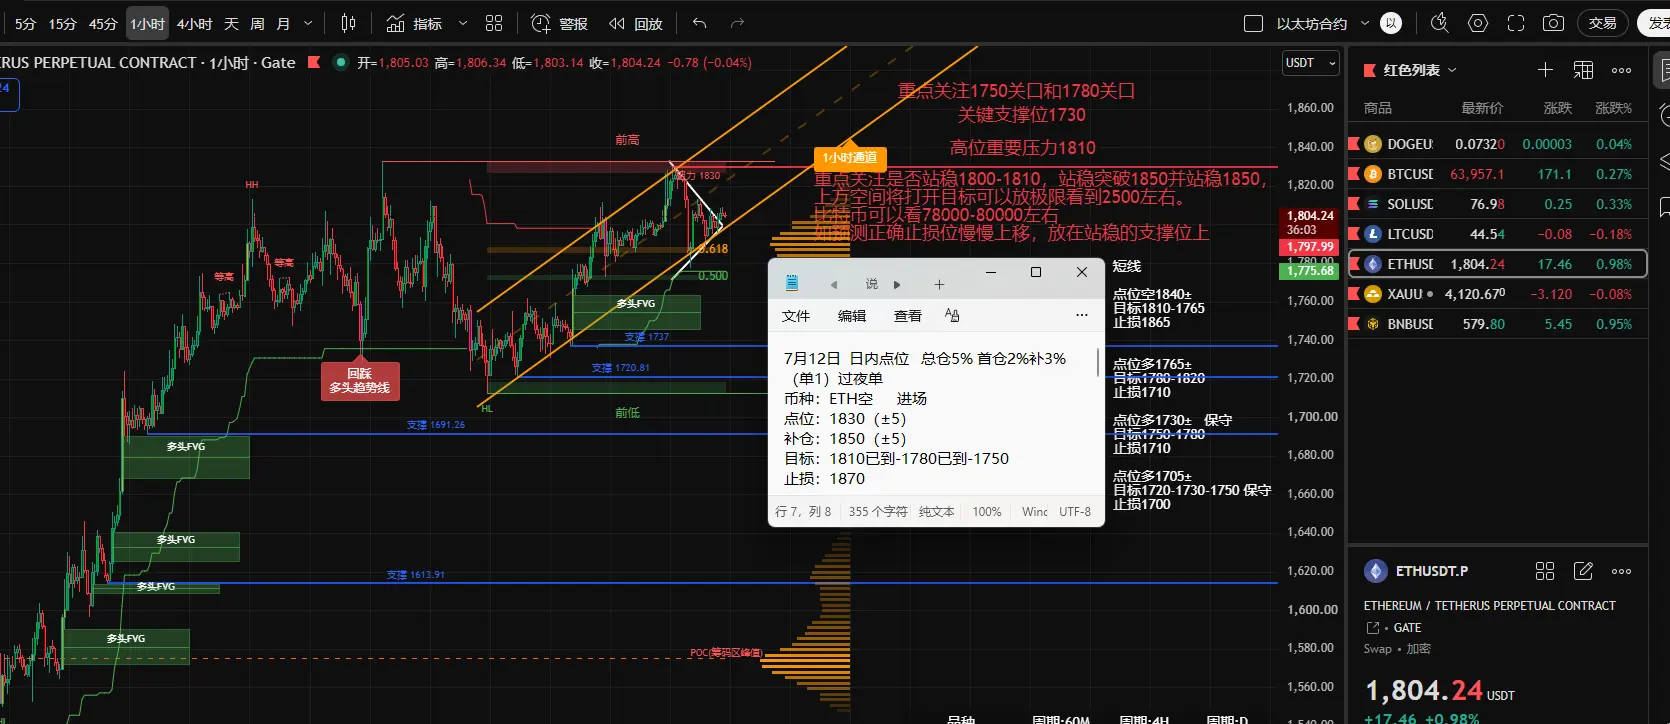1670x724 pixels.
Task: Toggle the red flag beside the chart title
Action: (x=314, y=62)
